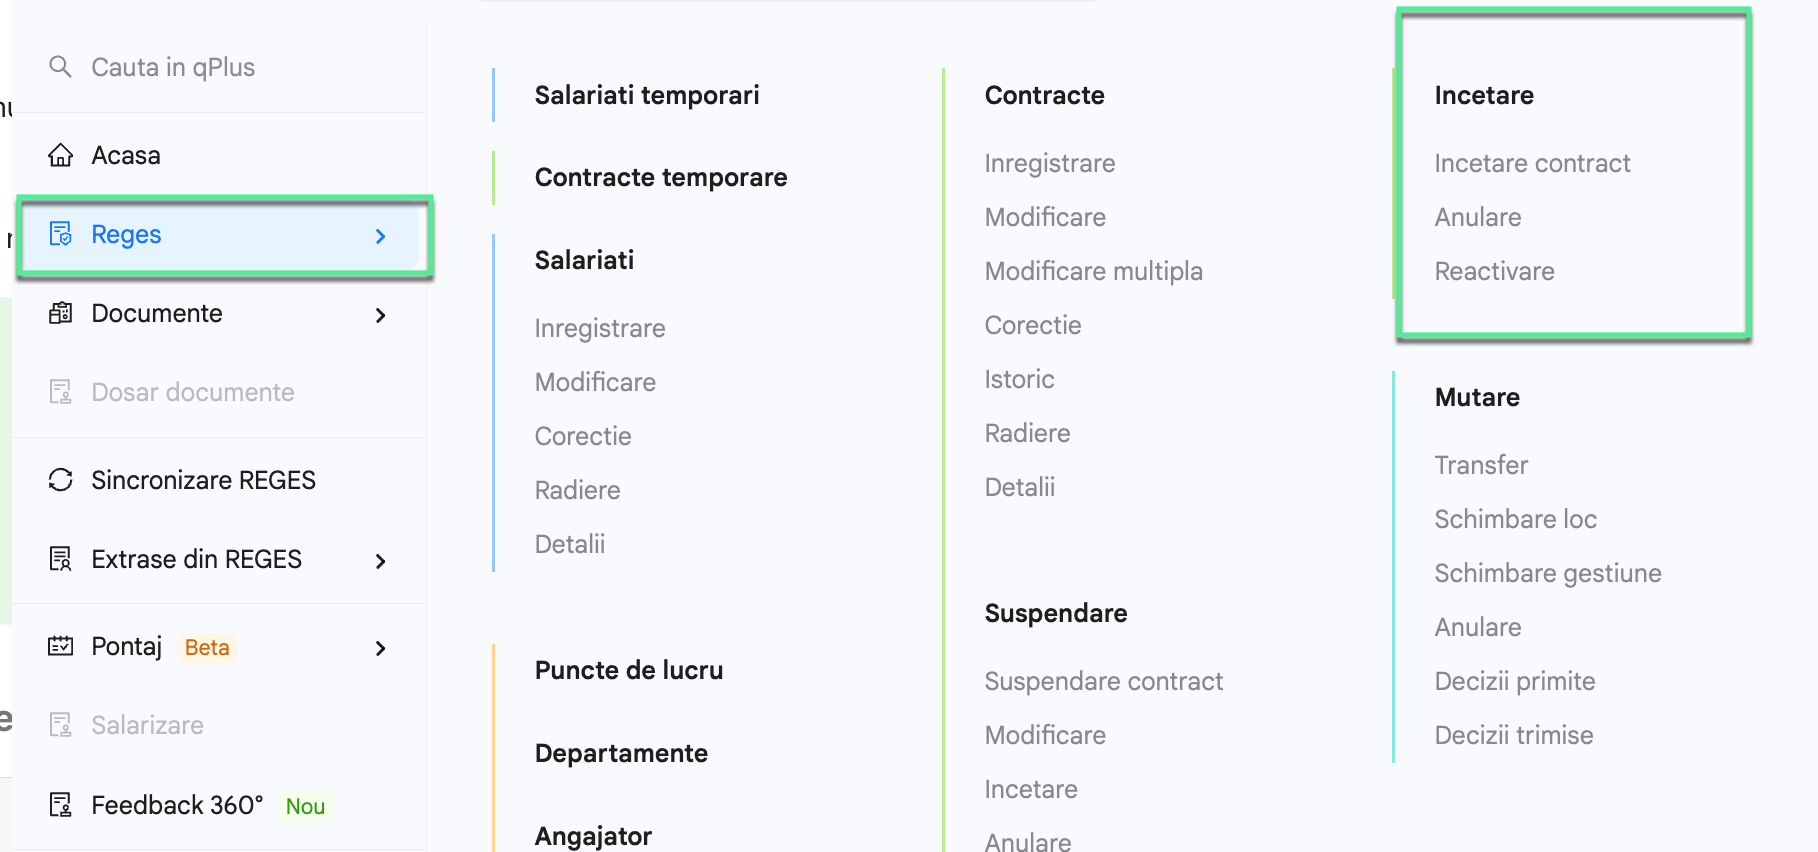Open the Extrase din REGES submenu chevron
Screen dimensions: 1818x852
point(380,561)
